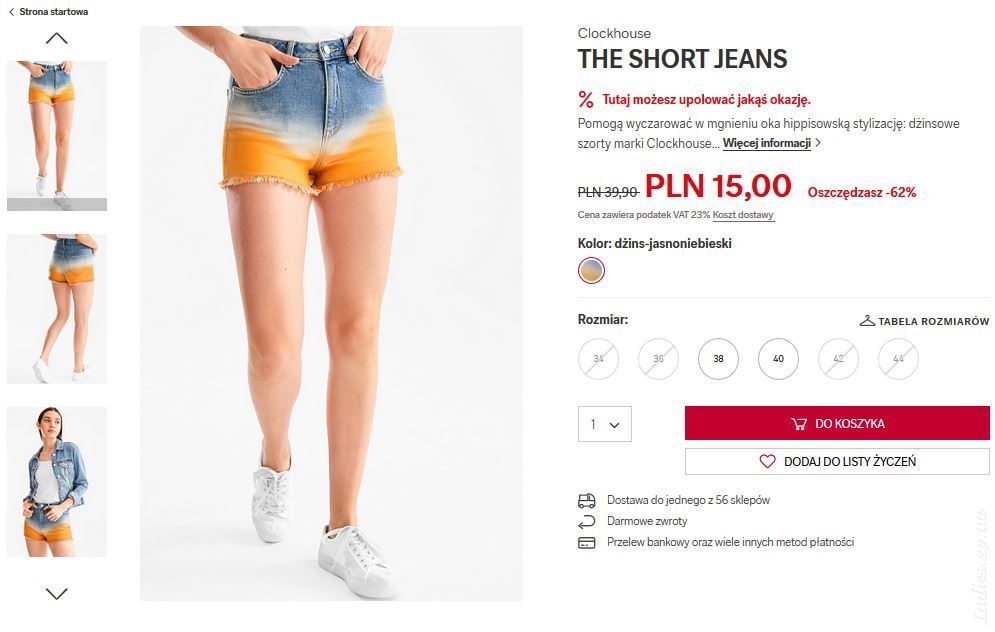Go back to Strona startowa
Screen dimensions: 995x632
pos(48,11)
